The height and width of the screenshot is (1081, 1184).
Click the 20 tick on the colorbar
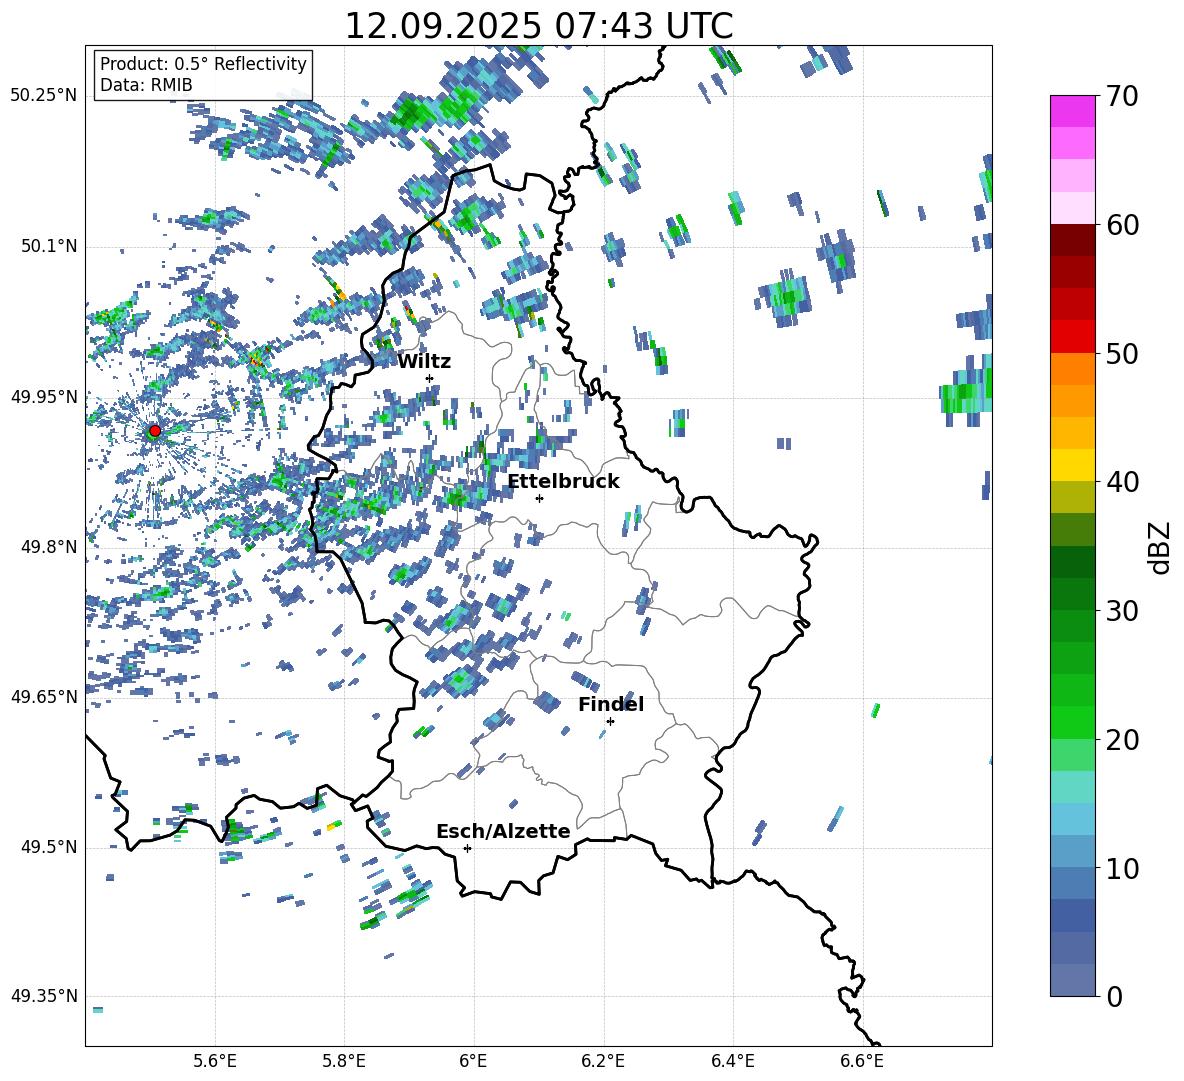coord(1122,739)
